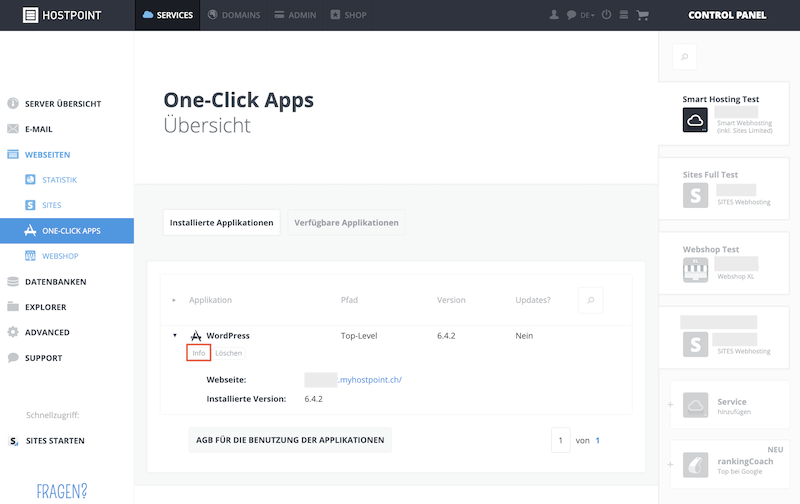
Task: Click the Sites S icon in sidebar
Action: (x=30, y=205)
